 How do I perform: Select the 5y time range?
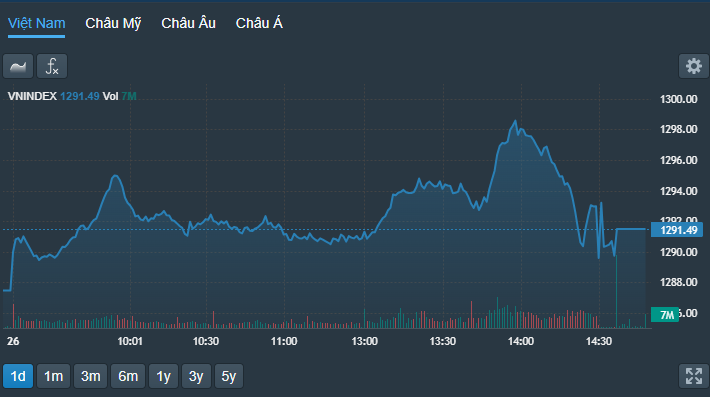[x=229, y=376]
